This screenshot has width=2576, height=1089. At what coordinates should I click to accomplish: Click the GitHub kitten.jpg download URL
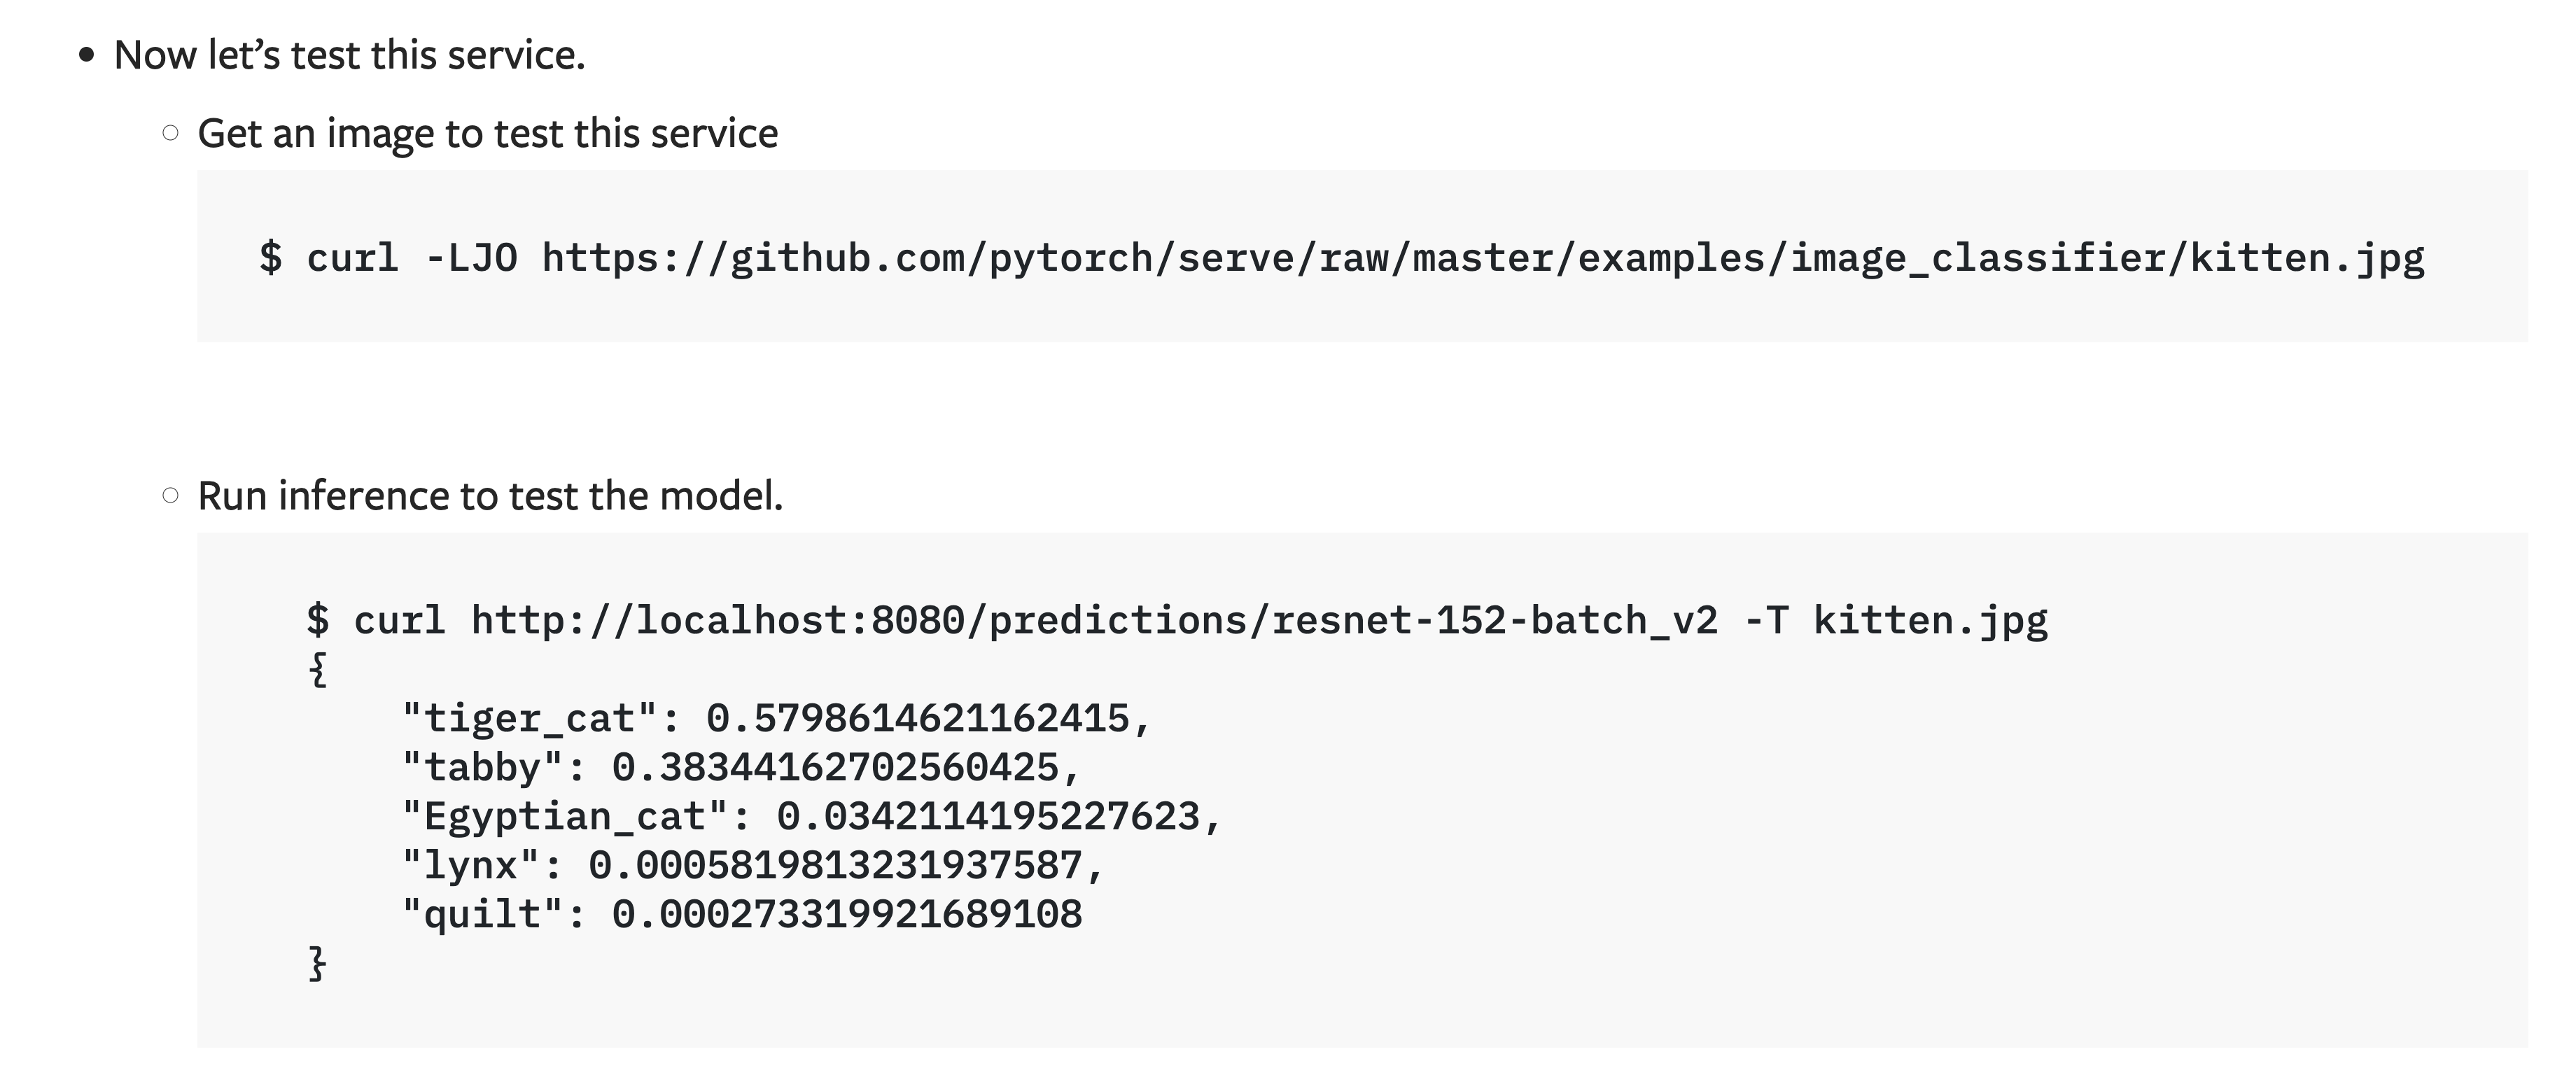1483,258
